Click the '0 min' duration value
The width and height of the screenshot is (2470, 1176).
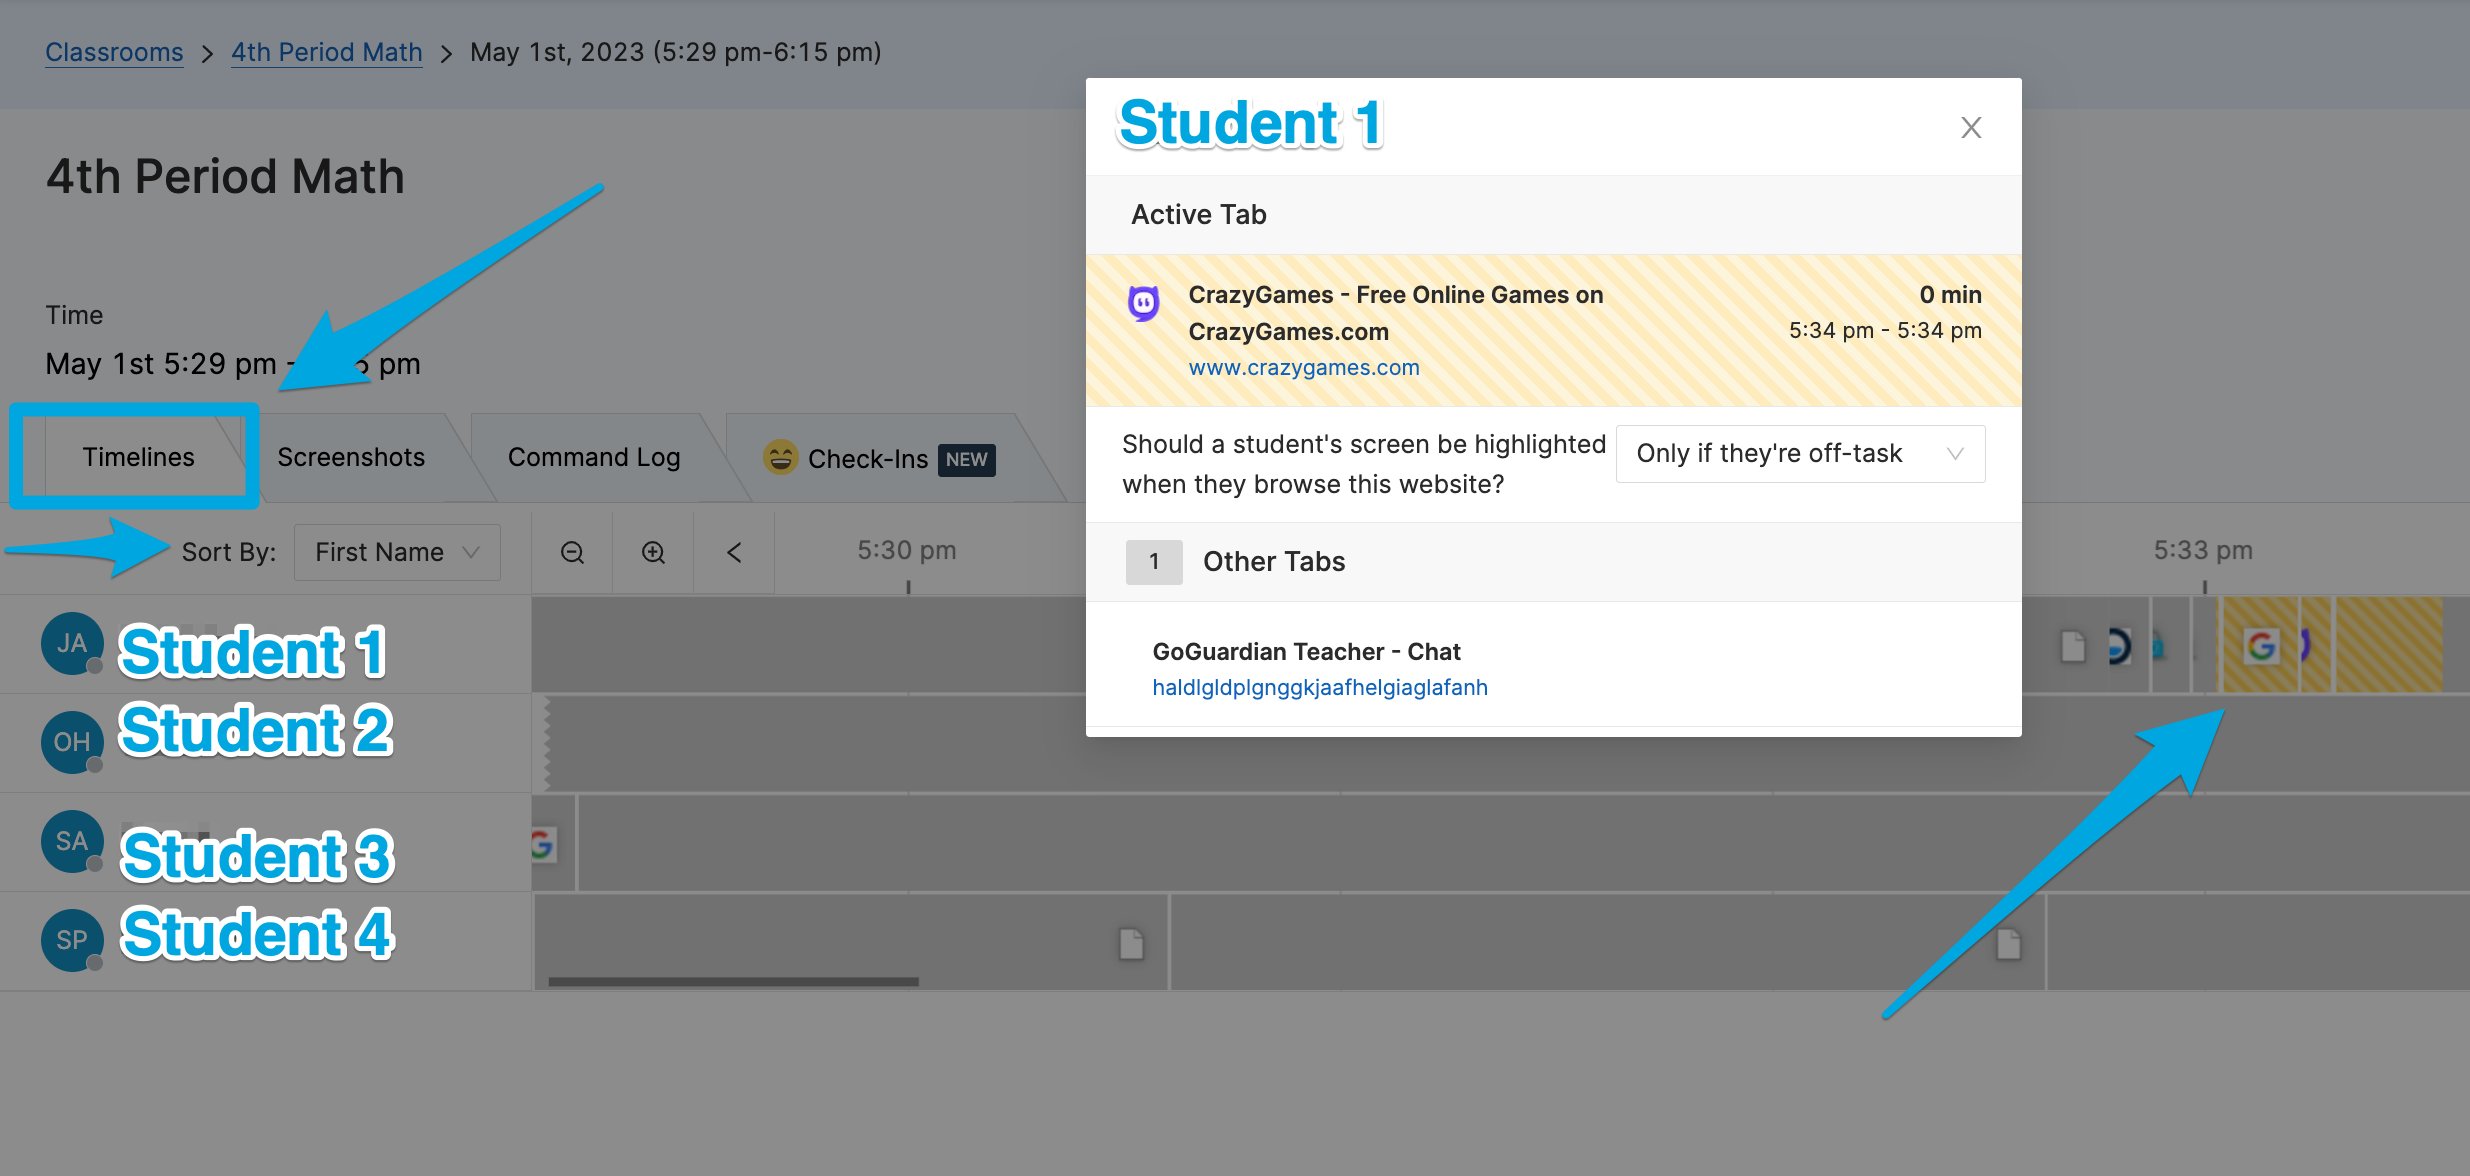click(x=1950, y=295)
